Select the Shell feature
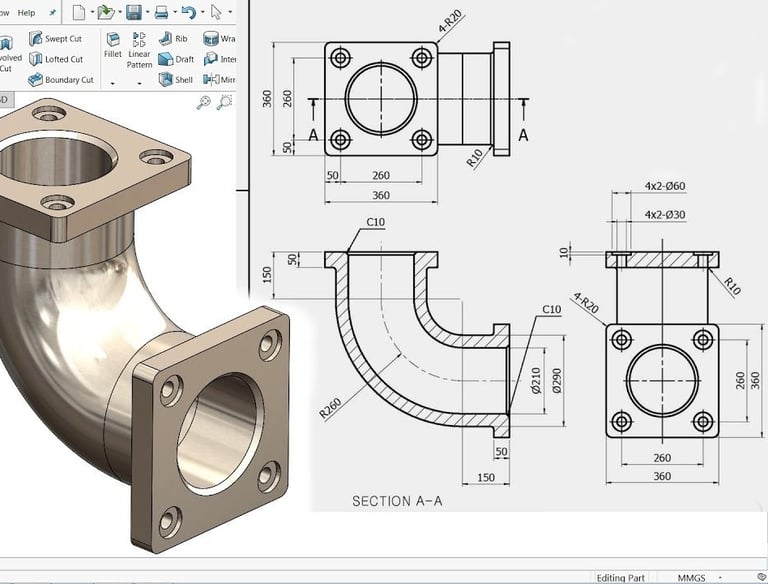The height and width of the screenshot is (584, 768). pyautogui.click(x=175, y=79)
